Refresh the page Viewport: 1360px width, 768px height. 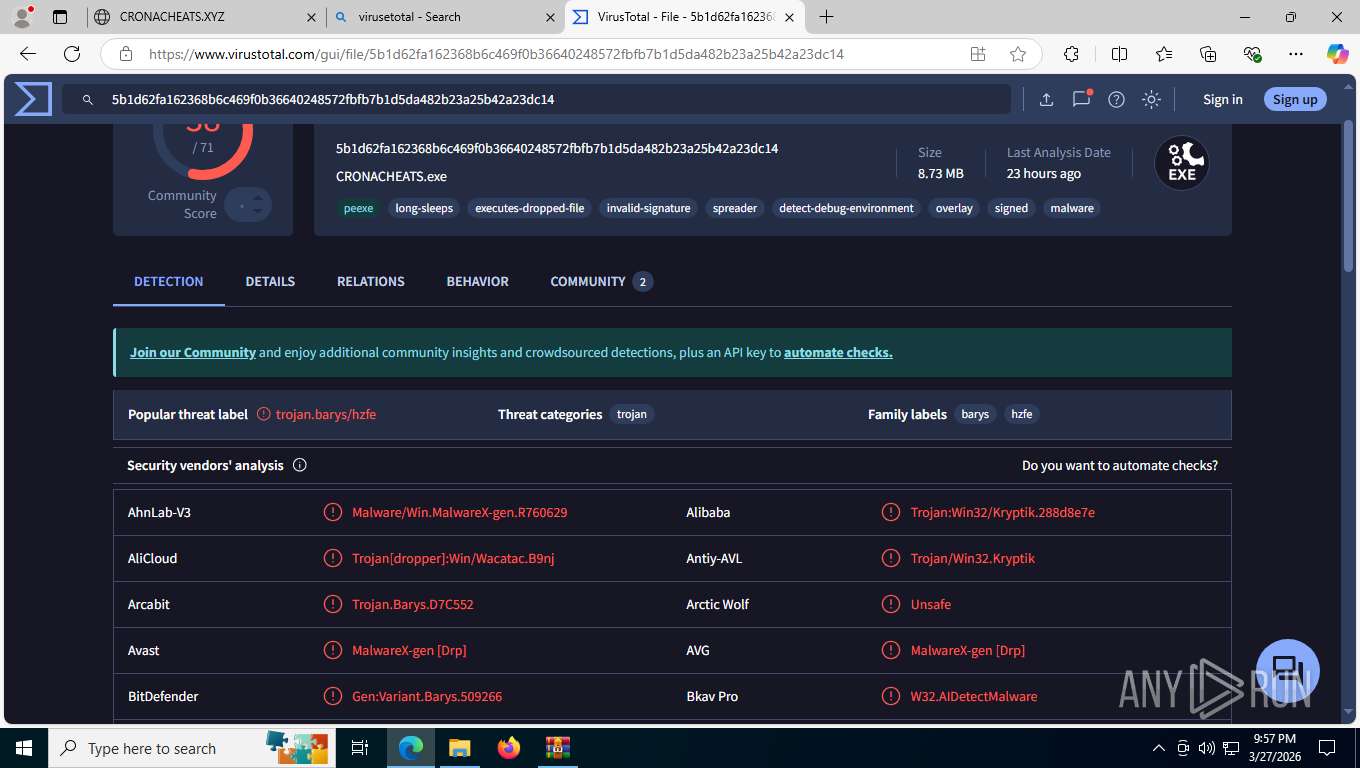coord(72,54)
